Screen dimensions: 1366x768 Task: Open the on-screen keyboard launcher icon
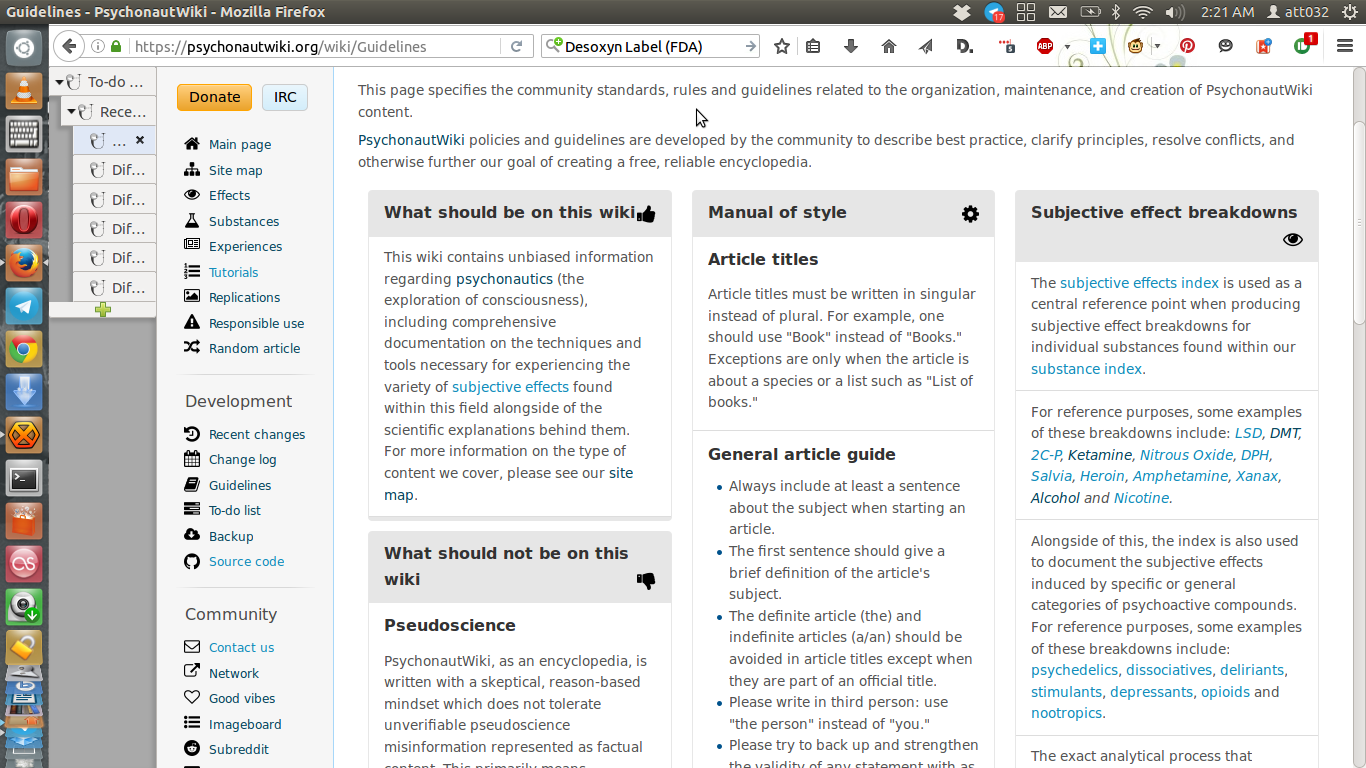(x=24, y=135)
